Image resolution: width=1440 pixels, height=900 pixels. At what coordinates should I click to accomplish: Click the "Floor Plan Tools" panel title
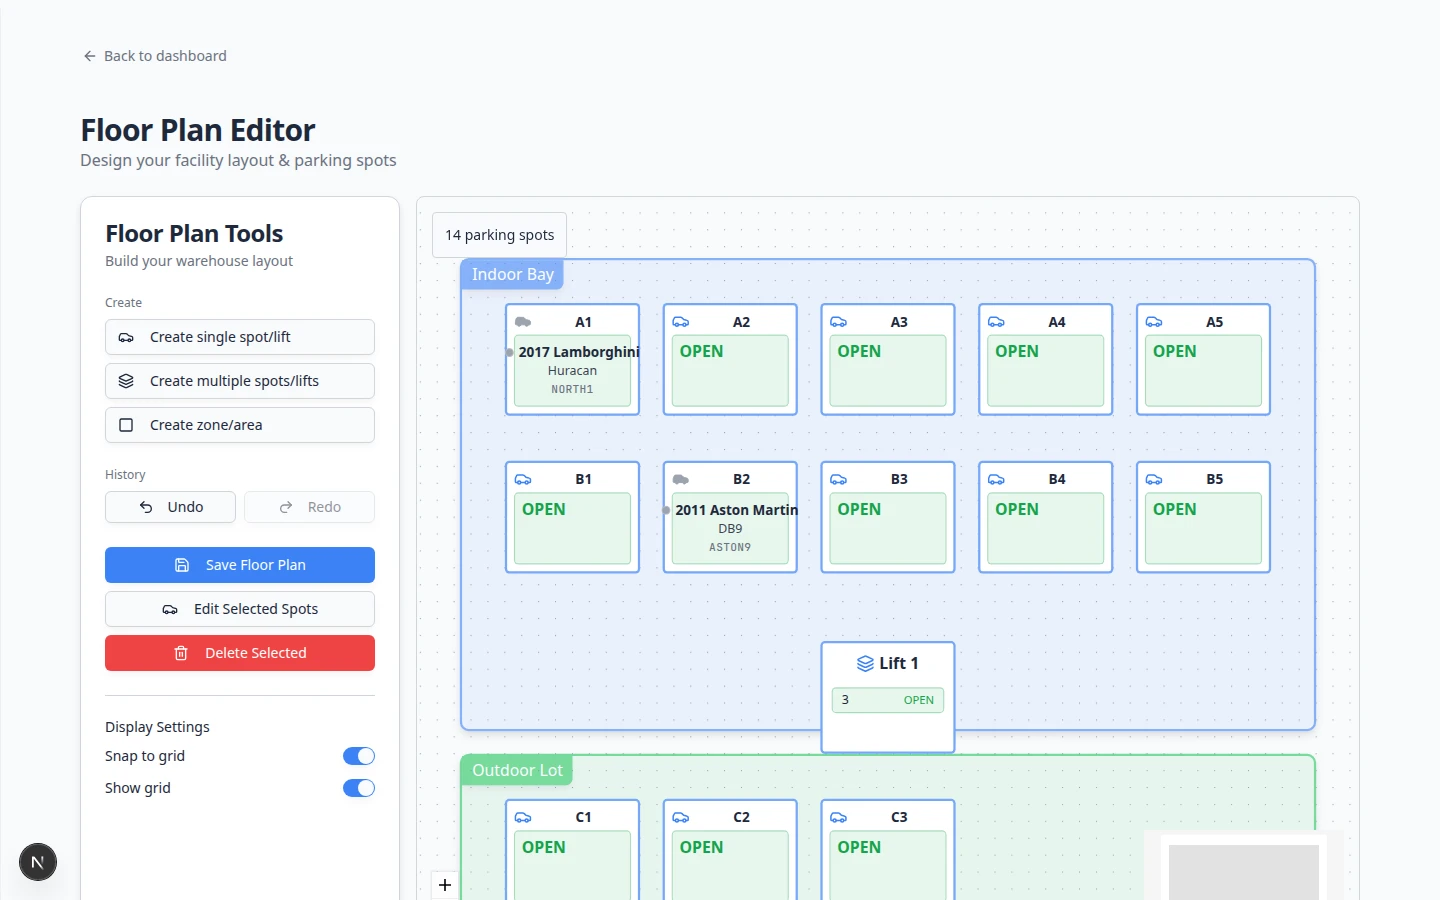[194, 234]
